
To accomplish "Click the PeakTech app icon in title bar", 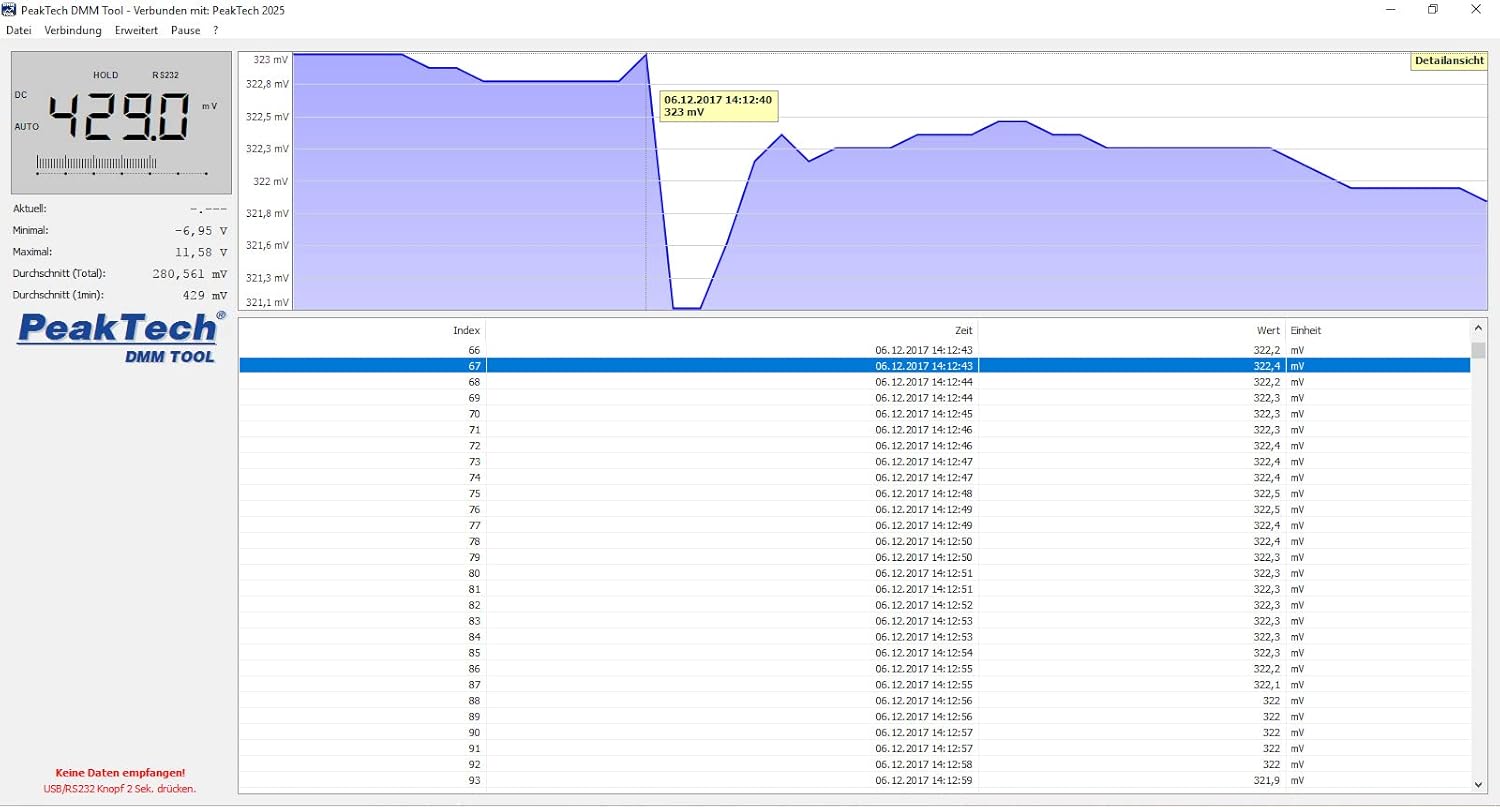I will (x=11, y=9).
